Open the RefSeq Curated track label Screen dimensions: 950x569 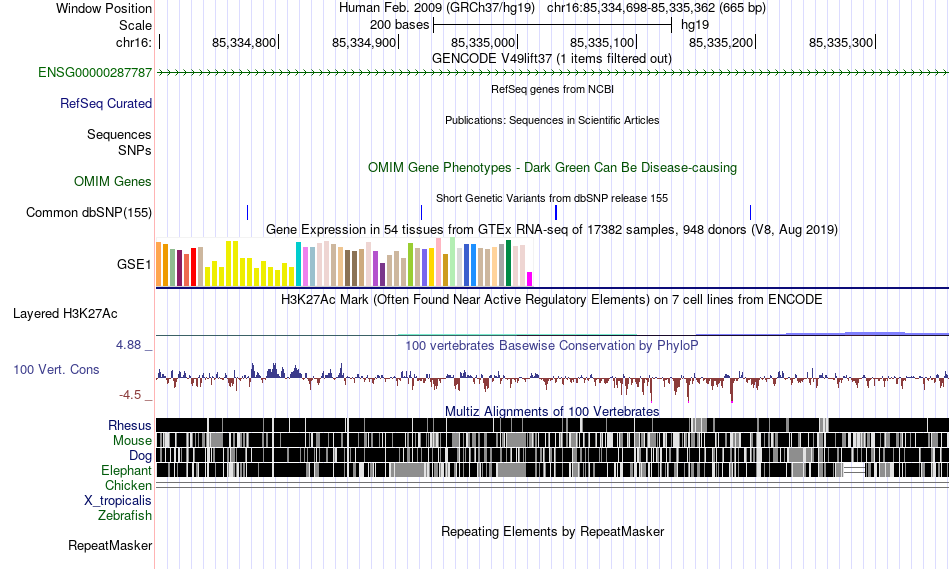coord(106,104)
